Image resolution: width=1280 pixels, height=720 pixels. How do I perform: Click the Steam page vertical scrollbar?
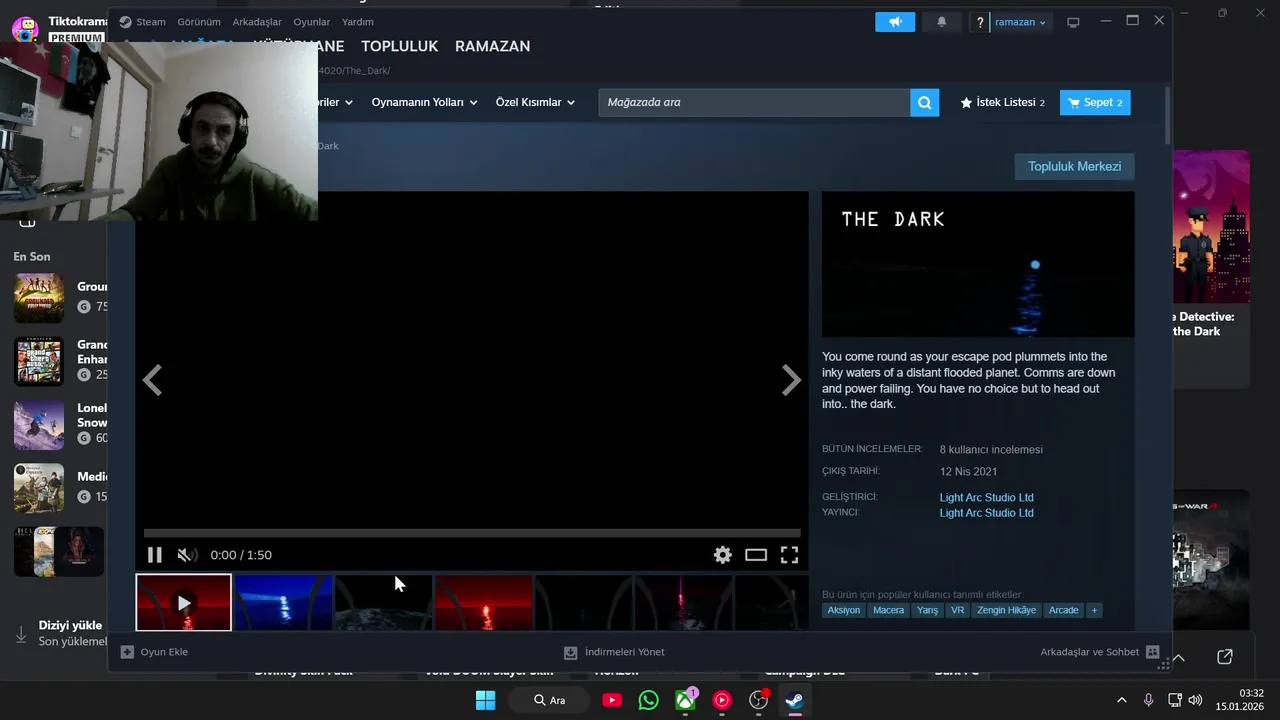(1166, 115)
